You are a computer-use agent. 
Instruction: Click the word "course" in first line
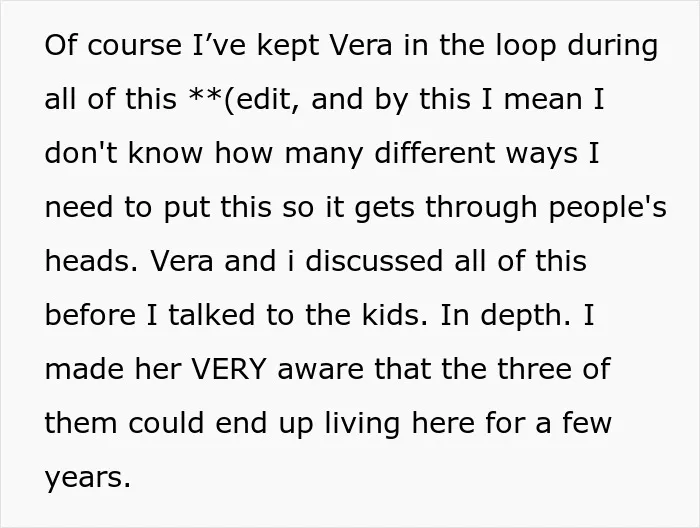pyautogui.click(x=134, y=46)
